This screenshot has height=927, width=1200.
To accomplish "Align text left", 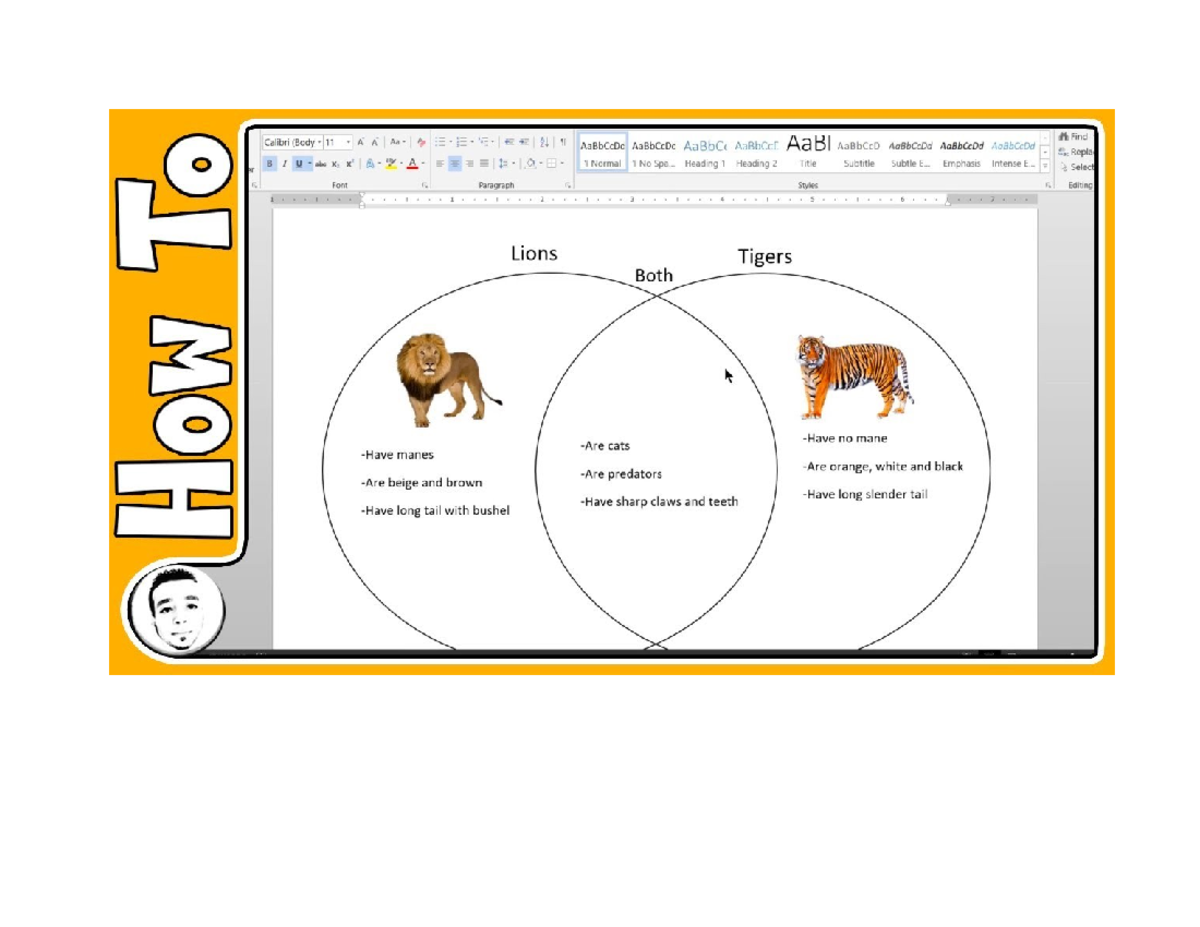I will tap(440, 163).
